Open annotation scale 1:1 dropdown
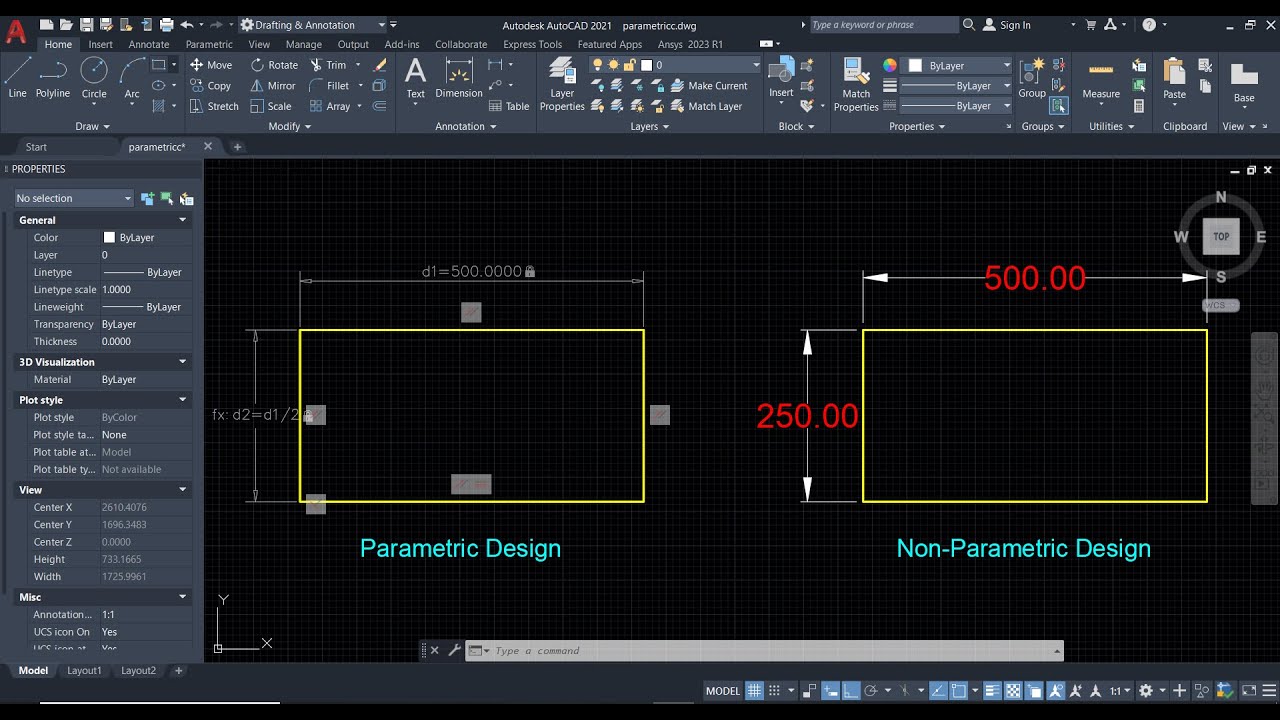This screenshot has width=1280, height=720. [1119, 691]
